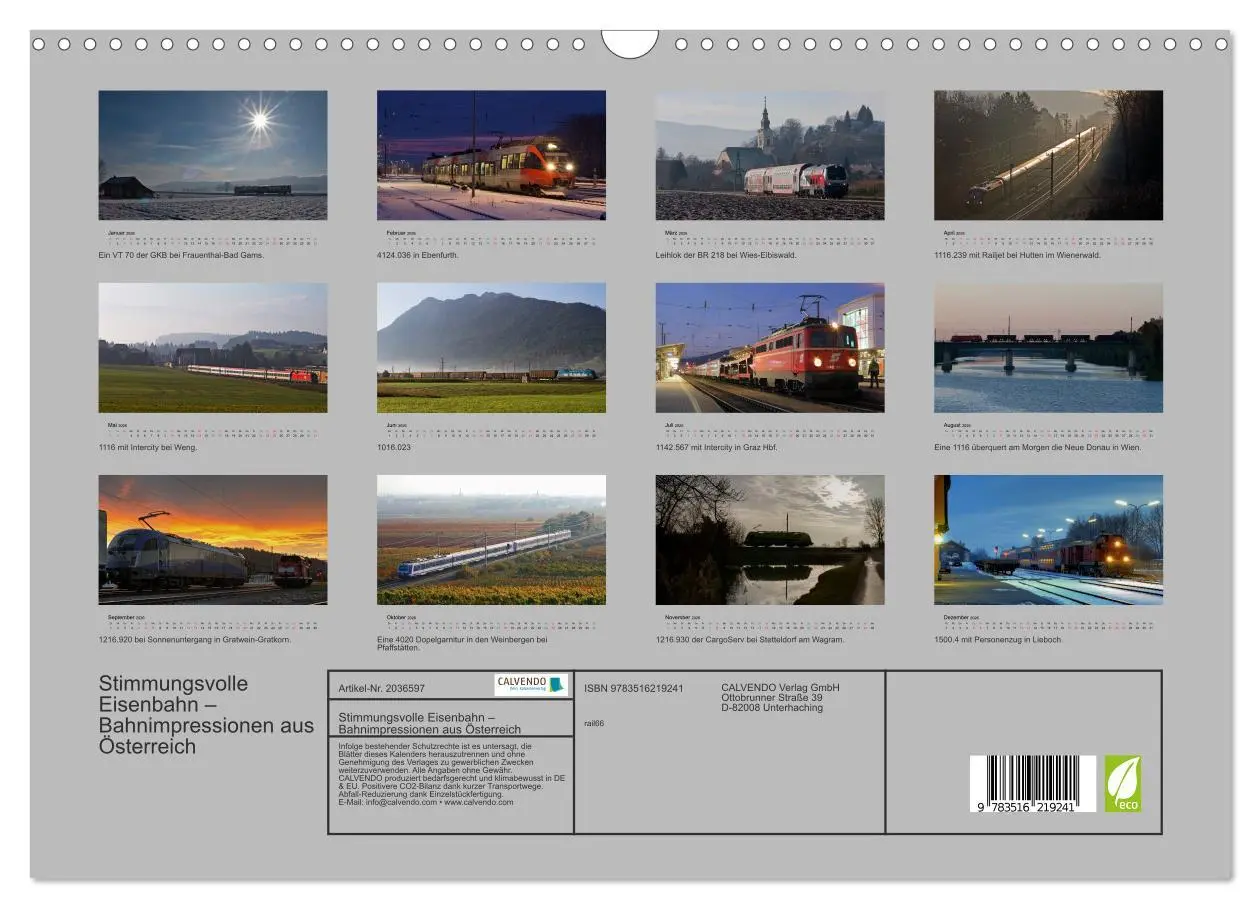Click the CALVENDO logo beside Artikel-Nr.
The width and height of the screenshot is (1260, 908).
click(x=531, y=684)
